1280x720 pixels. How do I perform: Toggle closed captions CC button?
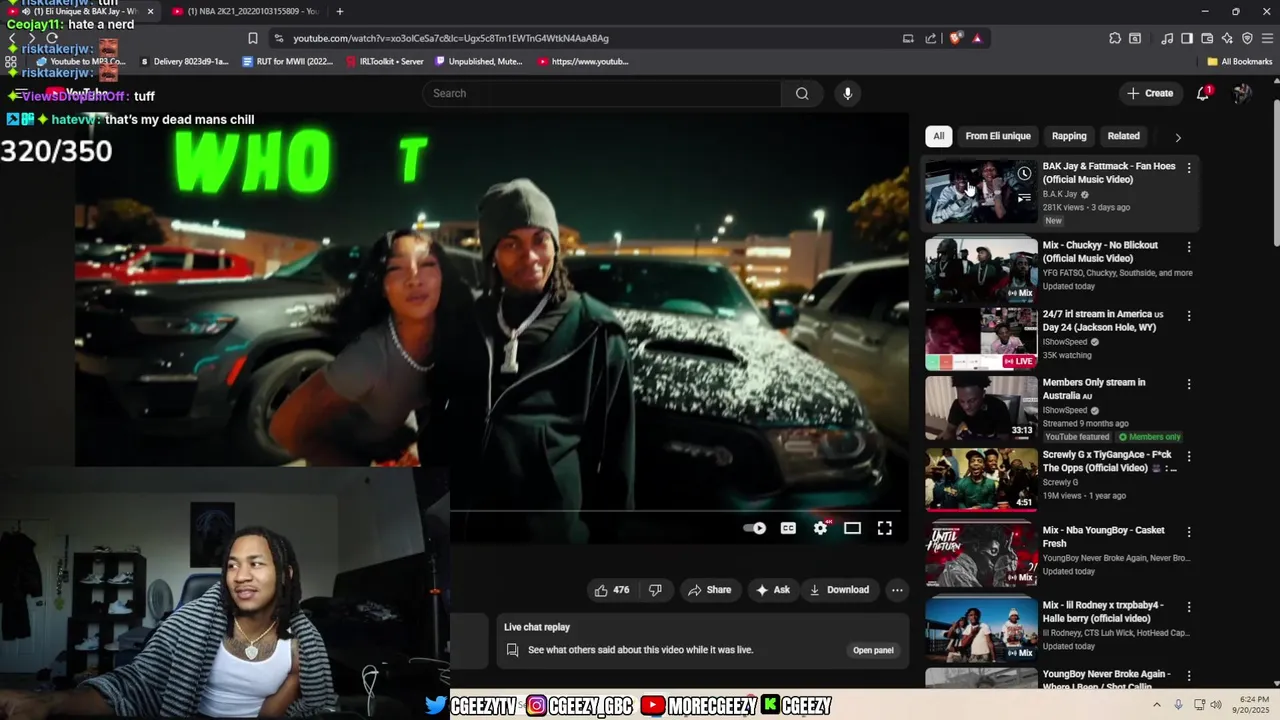tap(788, 528)
